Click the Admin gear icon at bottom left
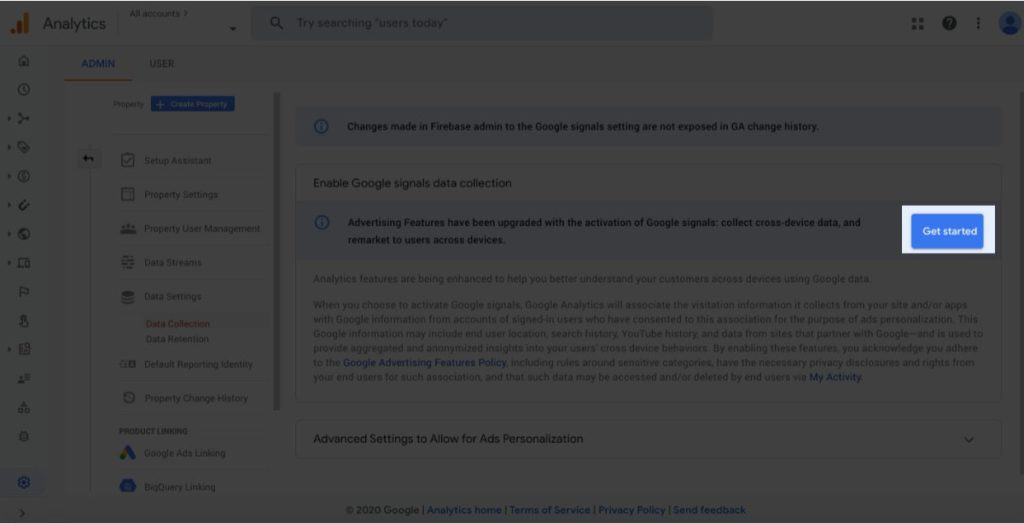This screenshot has width=1024, height=524. (x=24, y=483)
